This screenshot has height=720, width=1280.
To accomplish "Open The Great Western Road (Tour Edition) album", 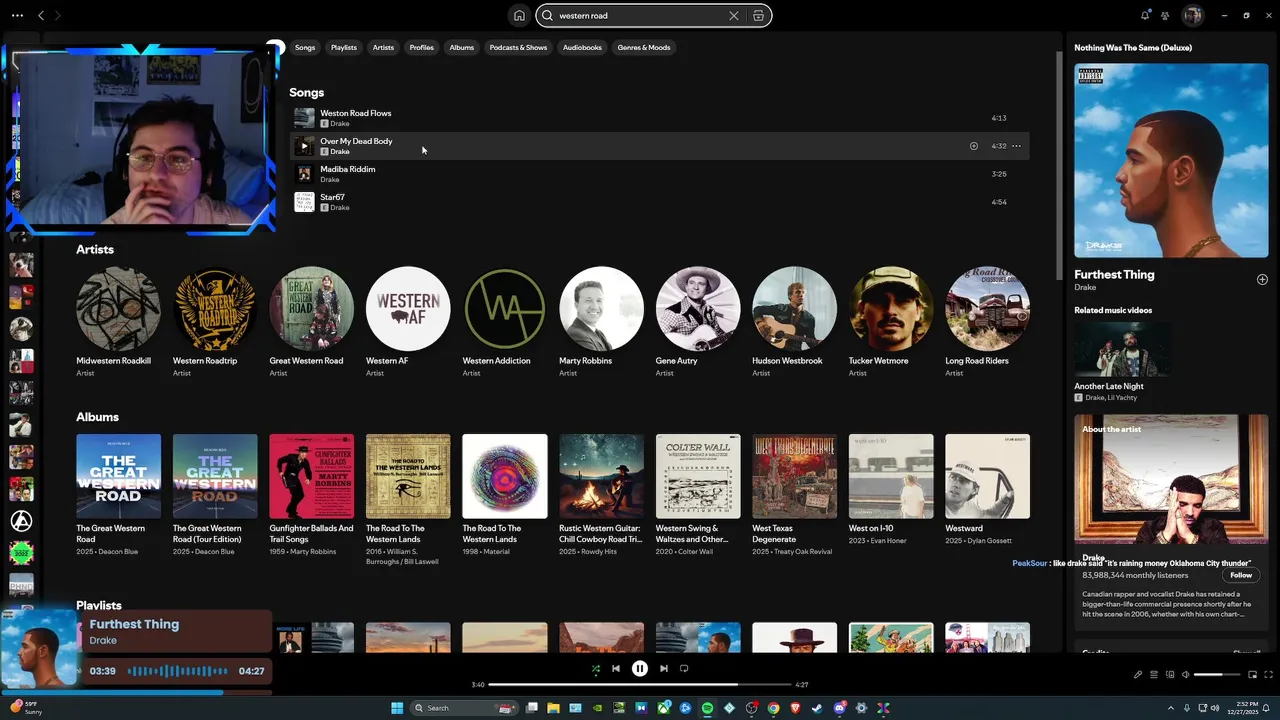I will 215,476.
